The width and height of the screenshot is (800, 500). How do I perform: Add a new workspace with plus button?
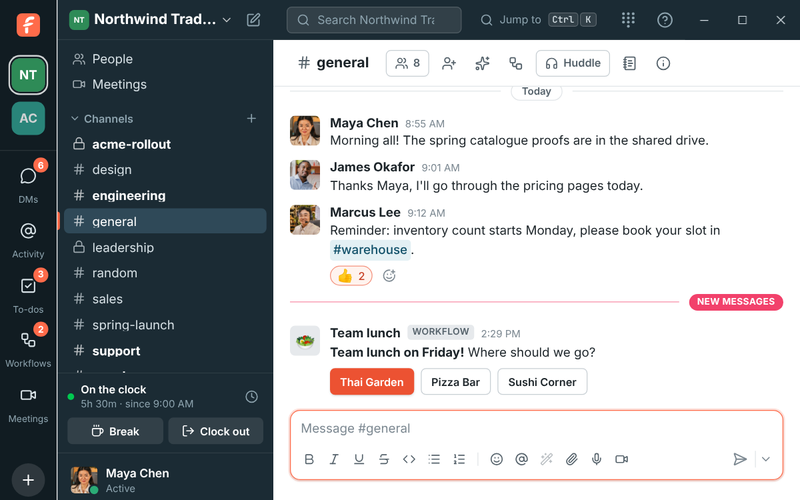(28, 480)
